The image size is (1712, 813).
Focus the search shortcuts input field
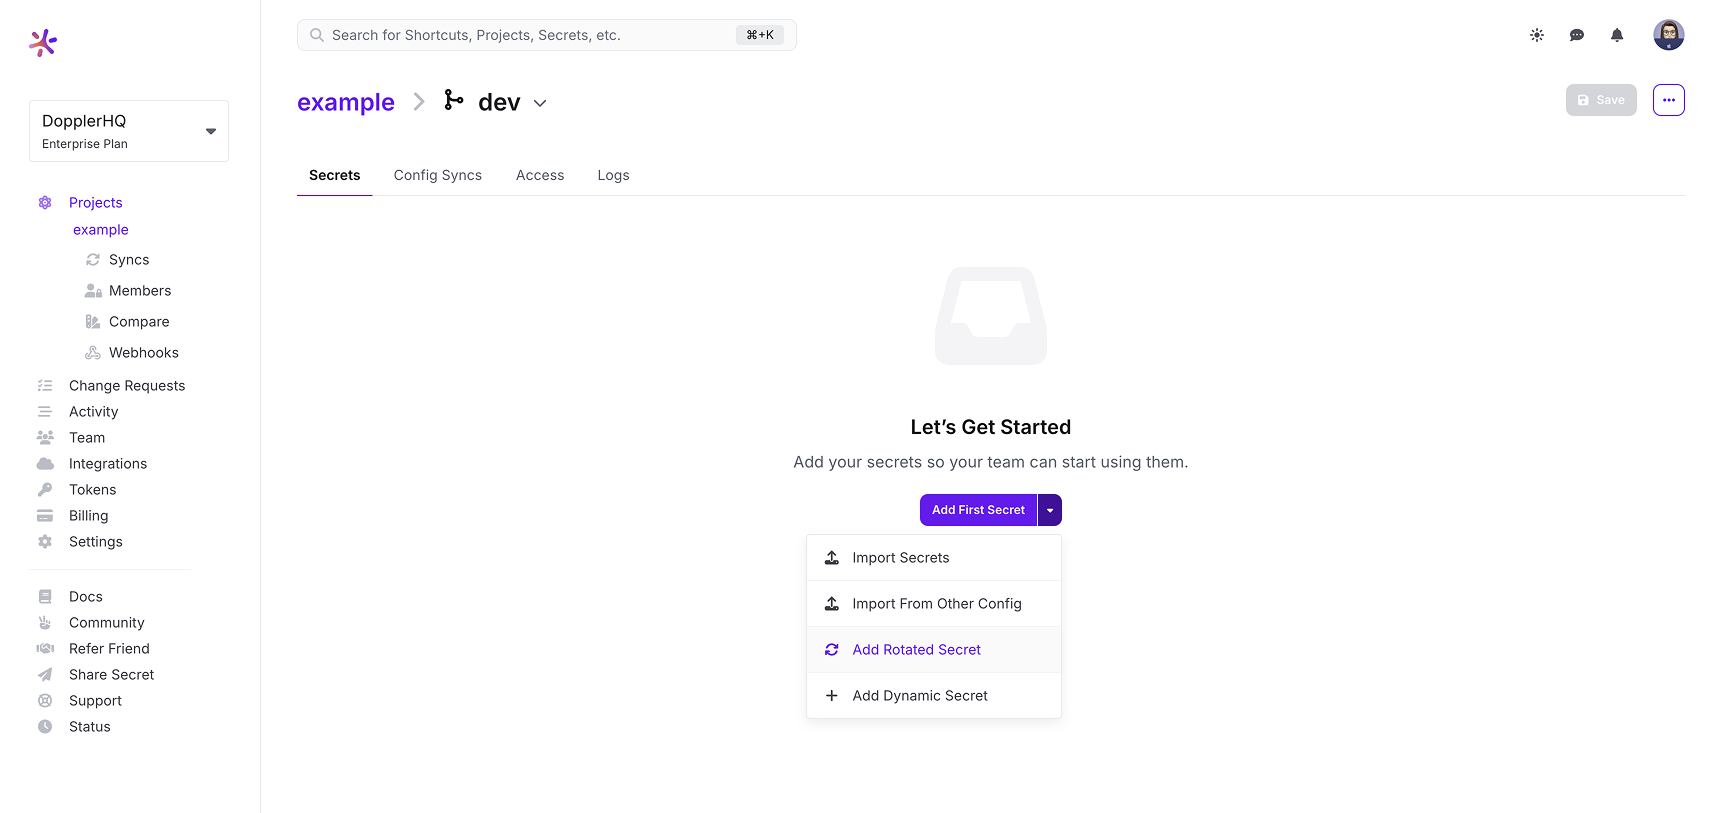(547, 35)
